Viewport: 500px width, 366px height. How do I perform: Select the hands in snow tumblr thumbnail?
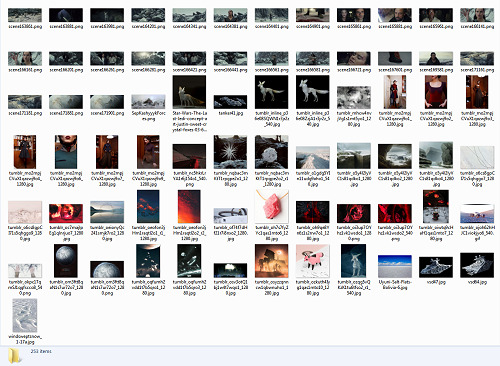[25, 271]
